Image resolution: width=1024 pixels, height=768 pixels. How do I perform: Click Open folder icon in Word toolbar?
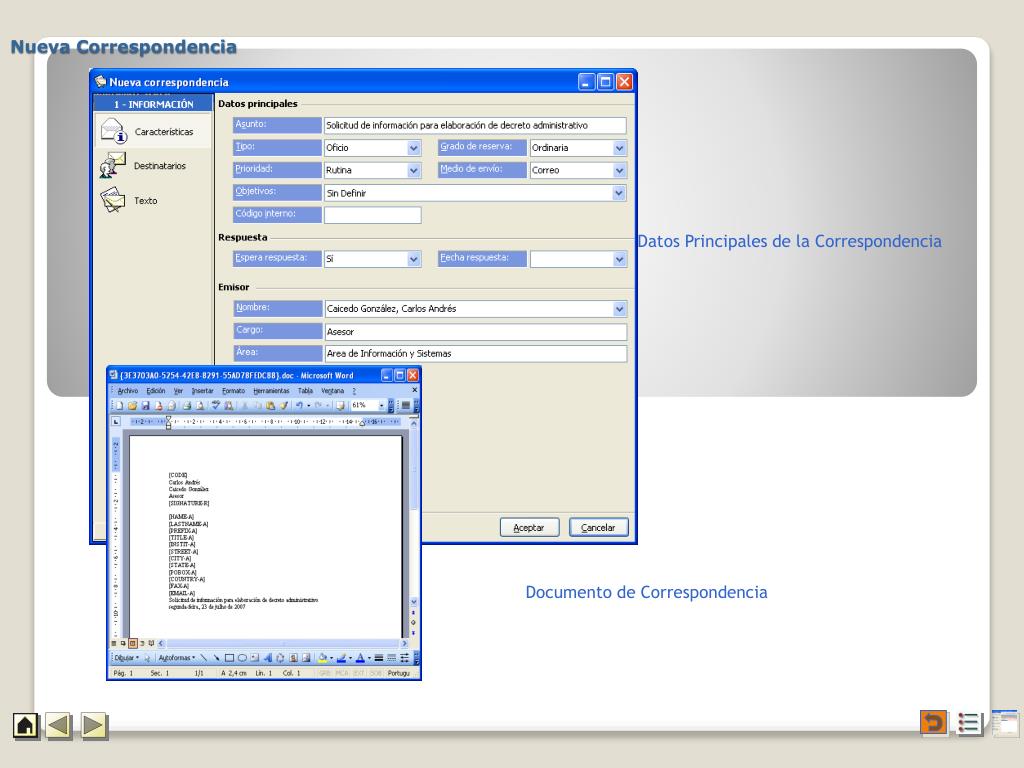coord(133,406)
